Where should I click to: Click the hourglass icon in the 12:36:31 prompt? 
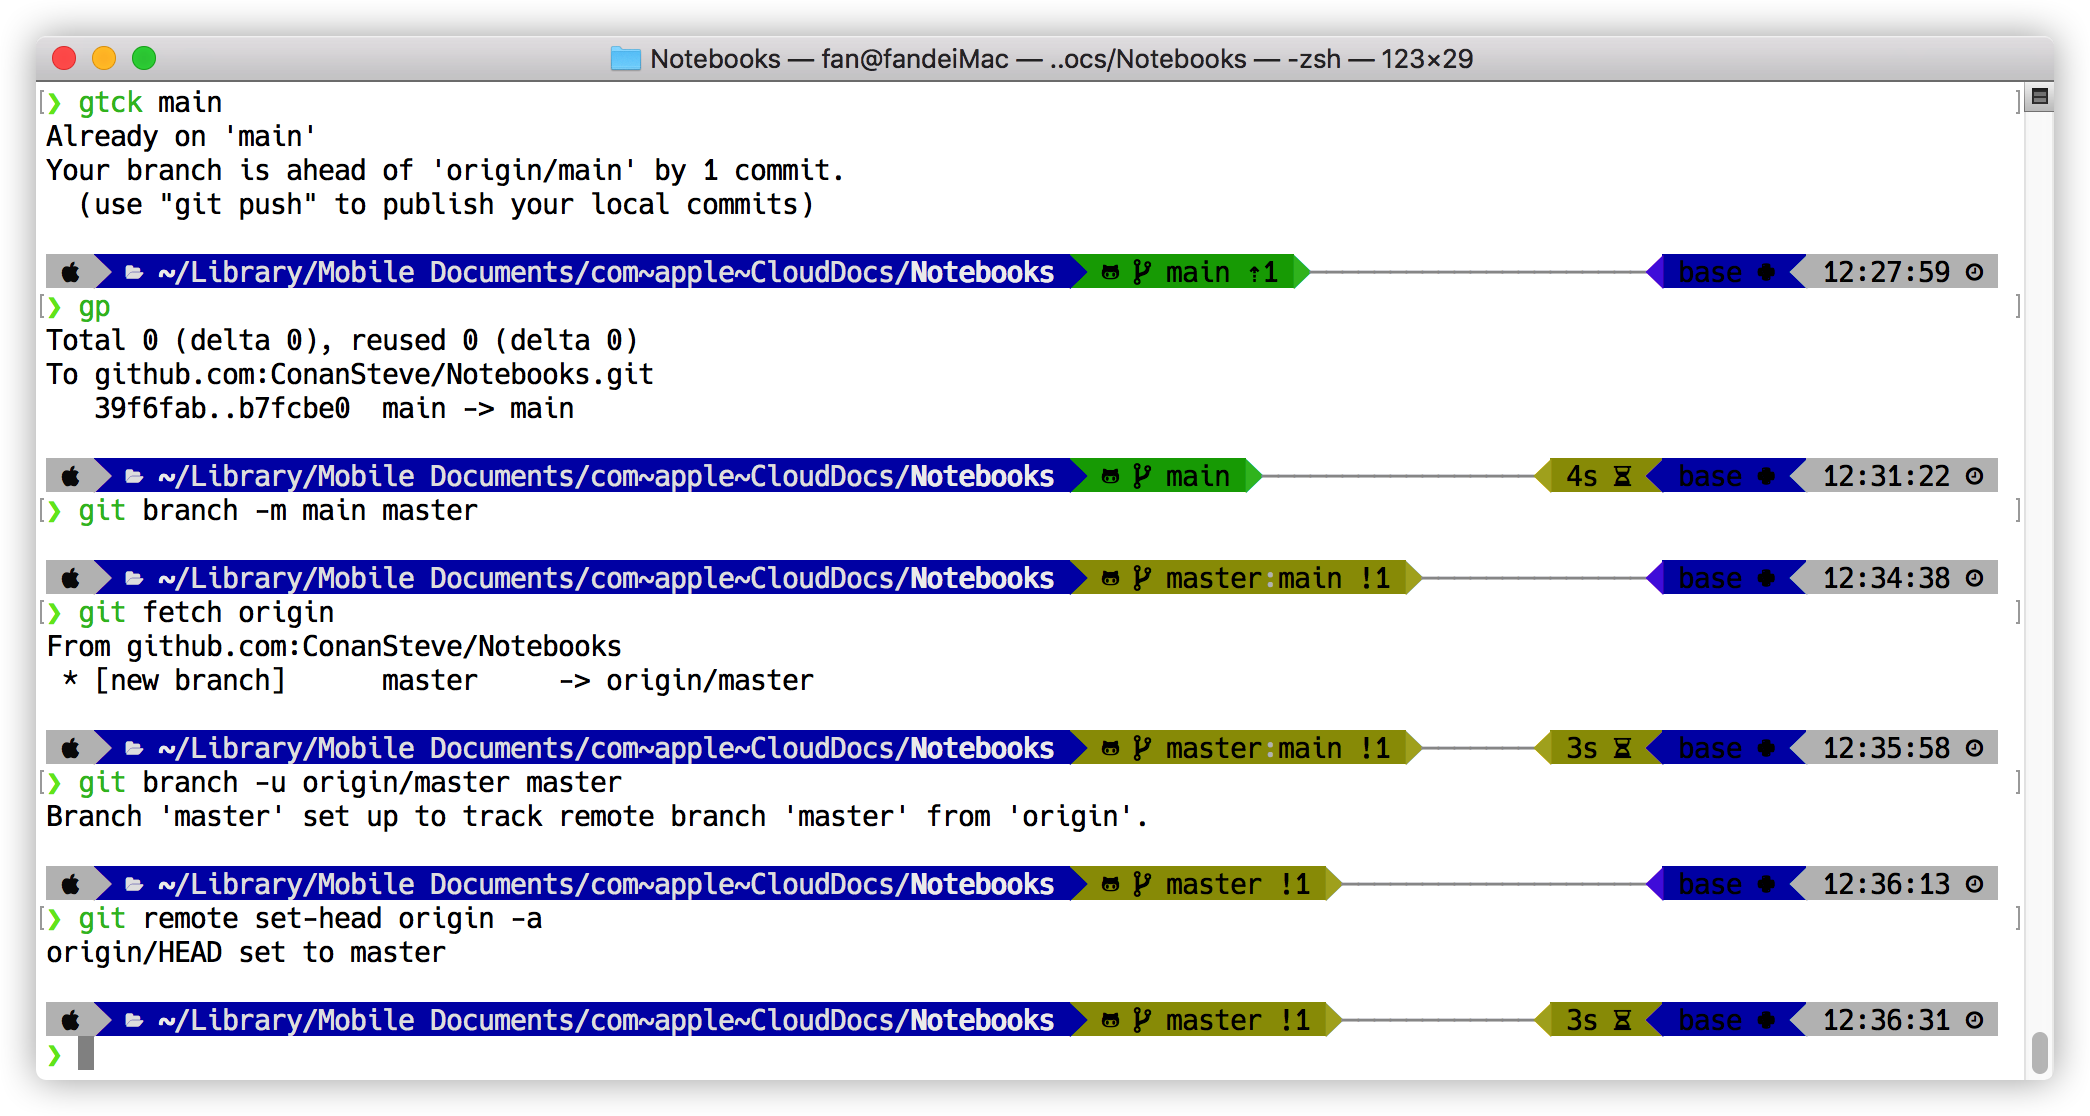point(1622,1020)
